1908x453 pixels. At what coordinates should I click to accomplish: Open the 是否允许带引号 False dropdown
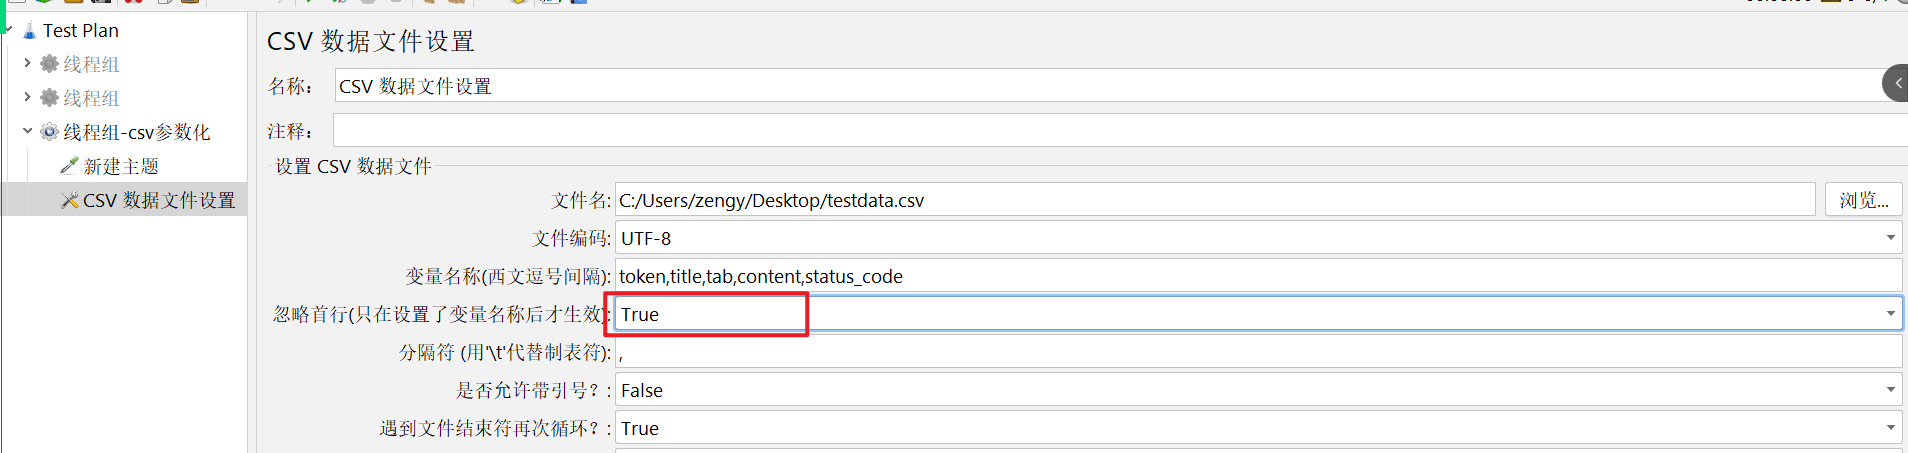tap(1890, 390)
